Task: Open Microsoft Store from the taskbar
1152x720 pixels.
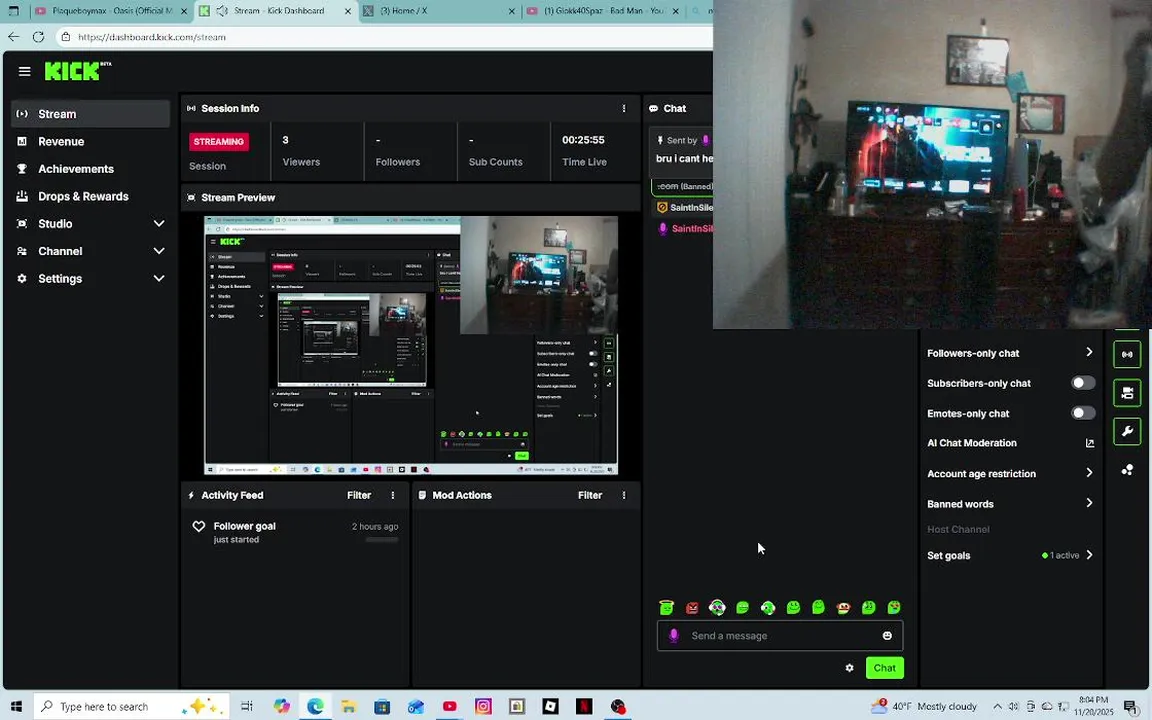Action: click(x=382, y=706)
